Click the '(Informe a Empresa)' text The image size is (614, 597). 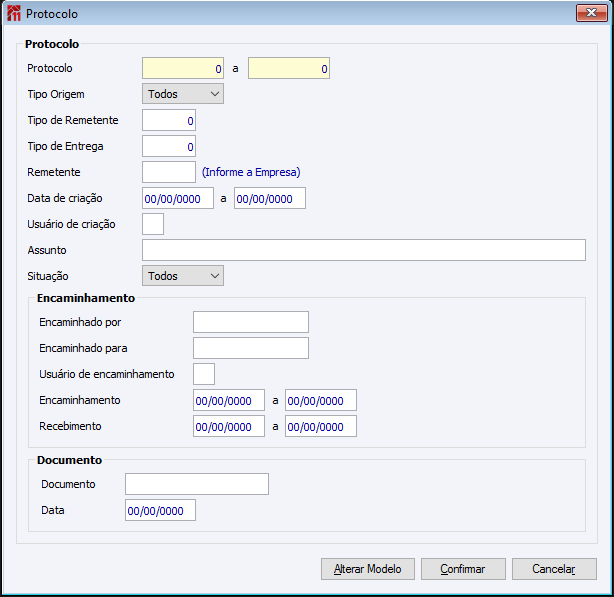click(251, 172)
